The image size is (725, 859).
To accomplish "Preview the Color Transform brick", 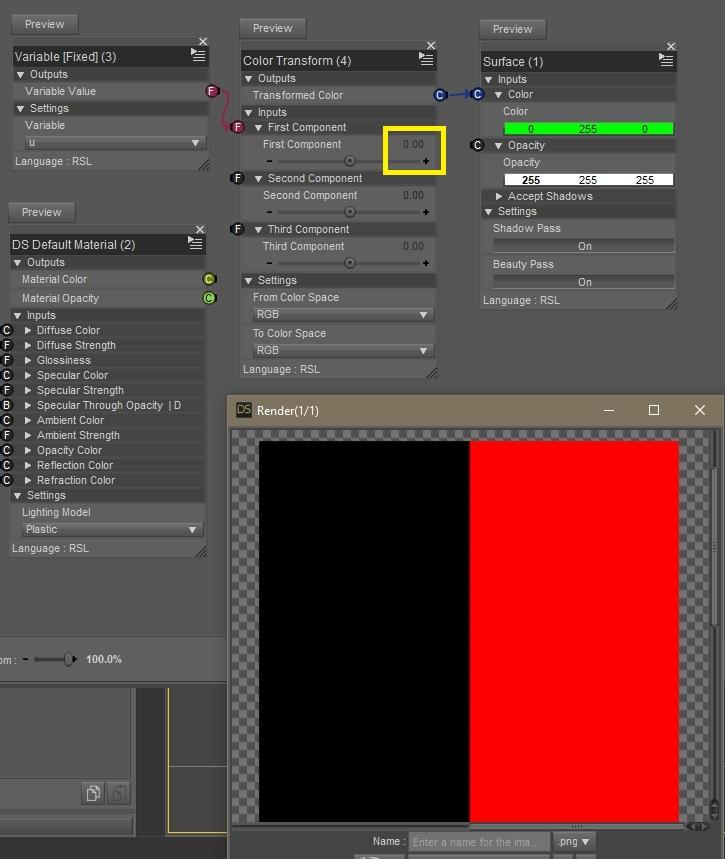I will click(x=272, y=28).
